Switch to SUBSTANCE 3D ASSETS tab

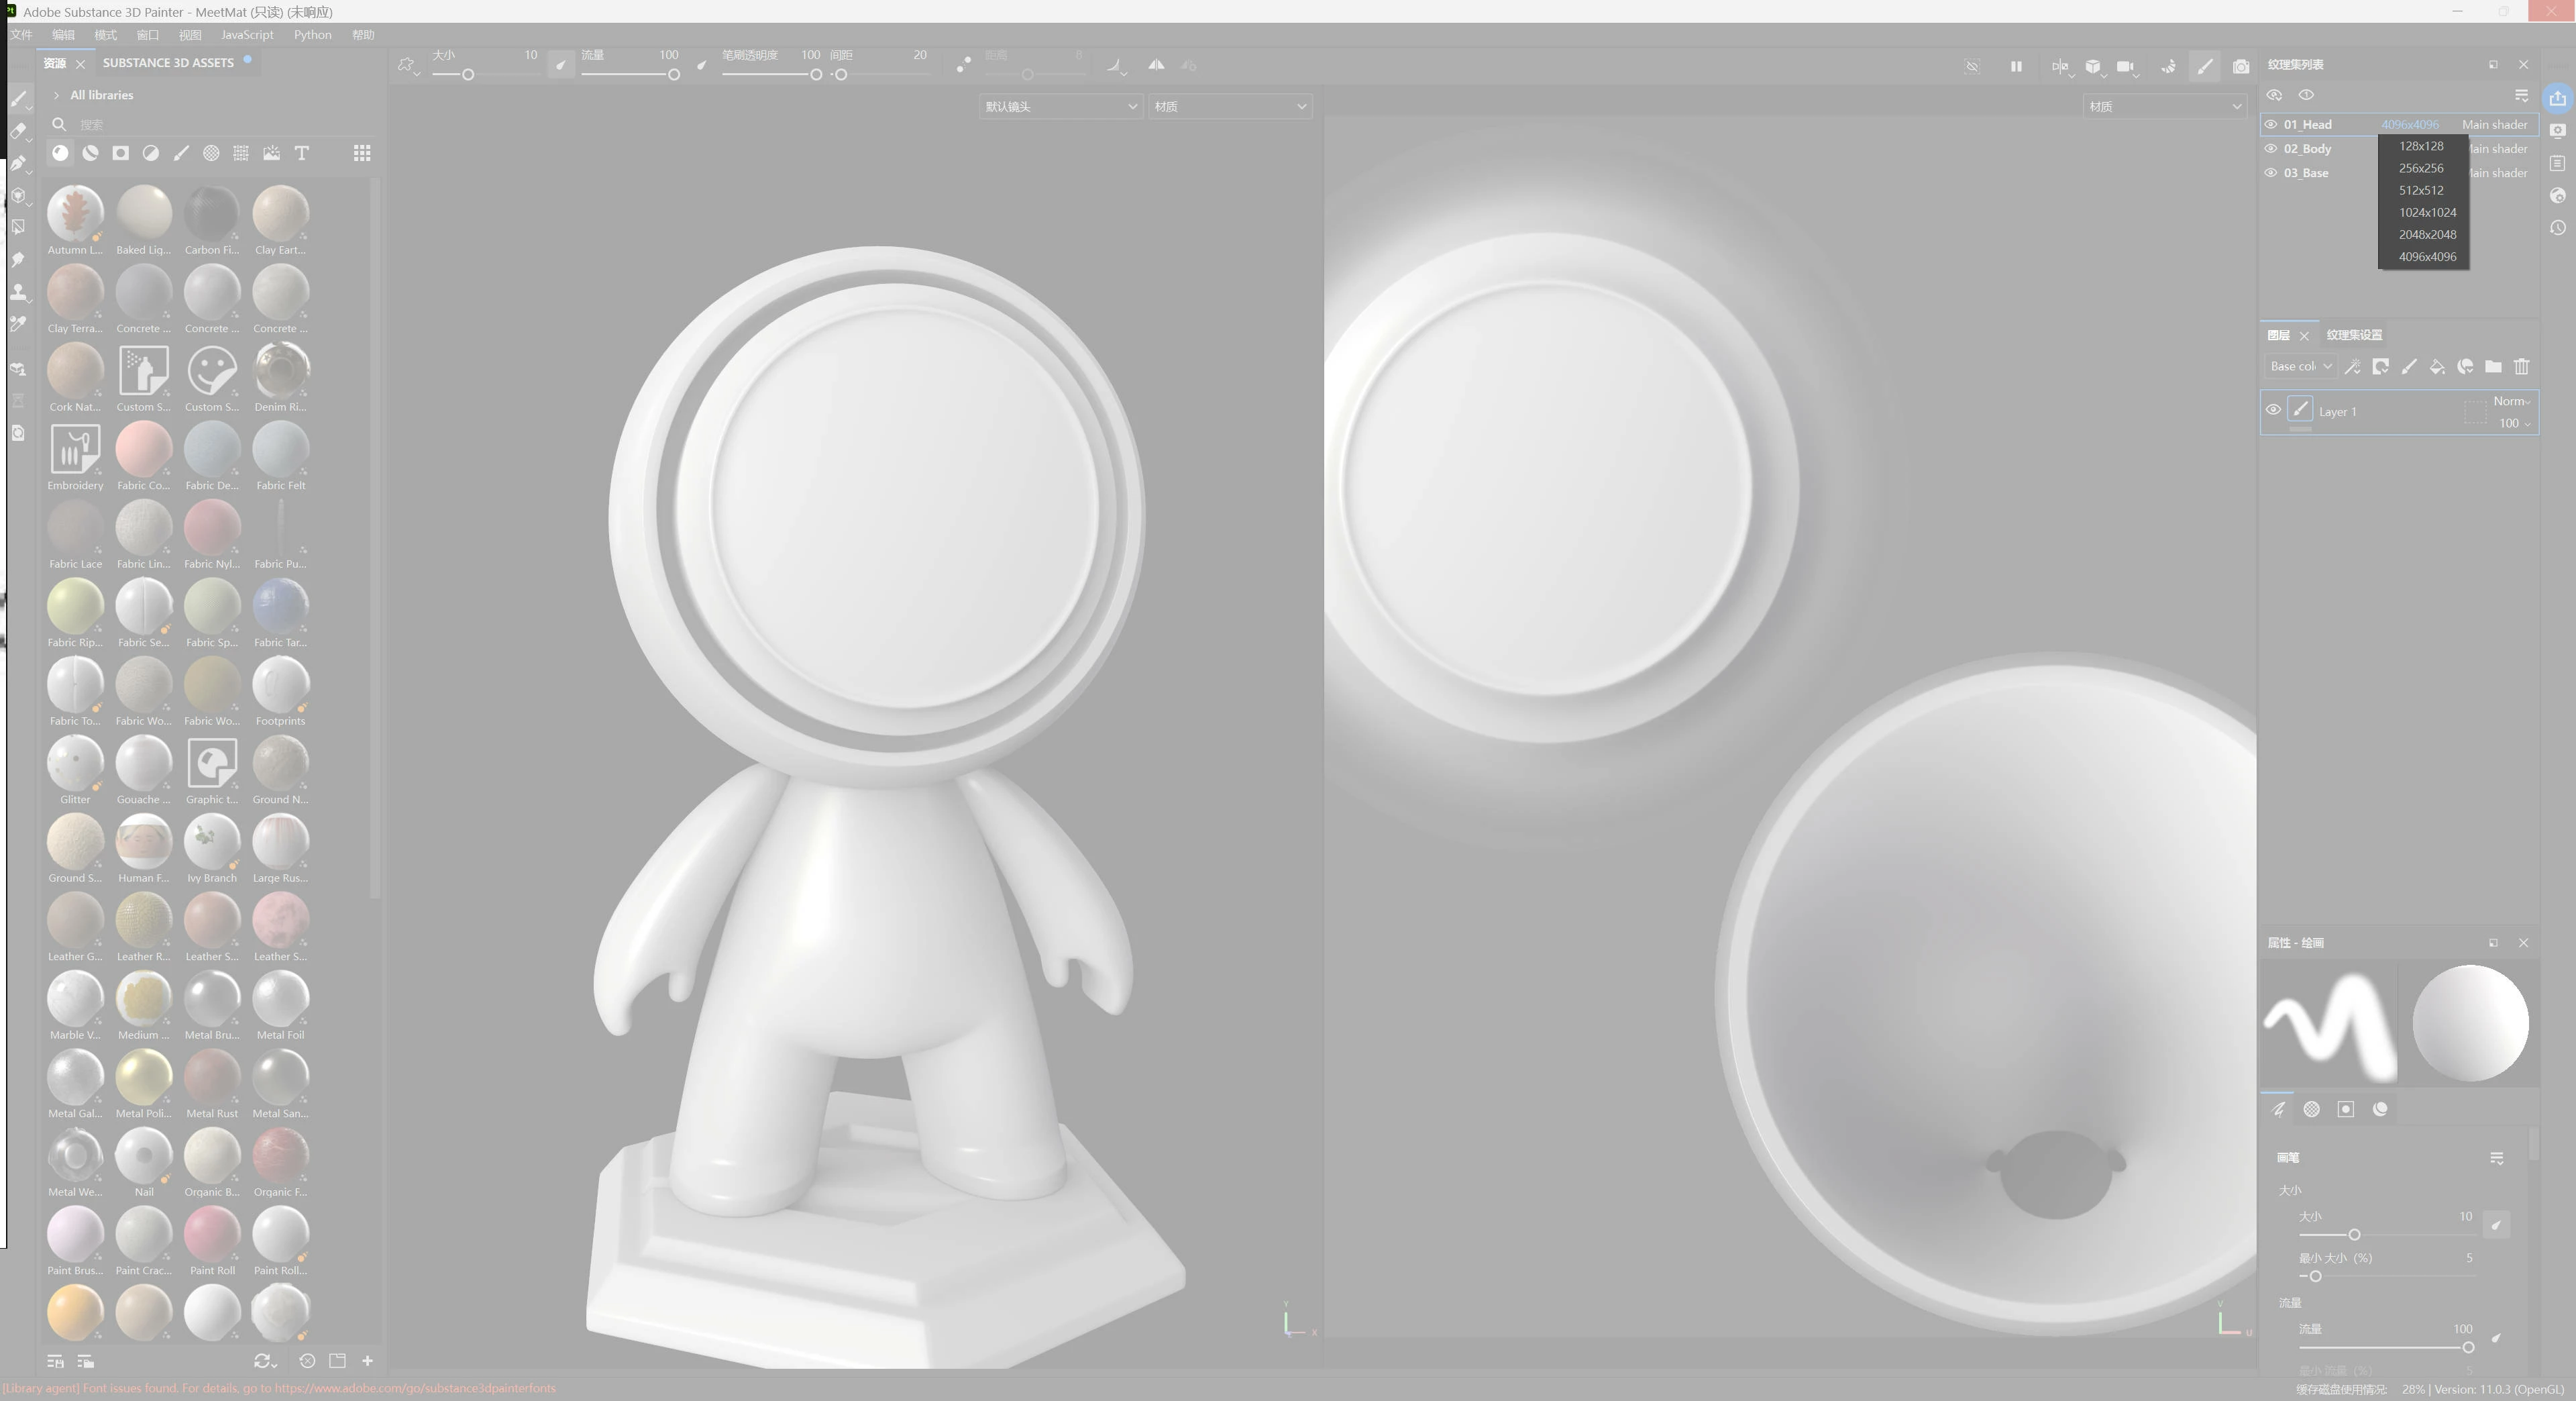coord(168,63)
